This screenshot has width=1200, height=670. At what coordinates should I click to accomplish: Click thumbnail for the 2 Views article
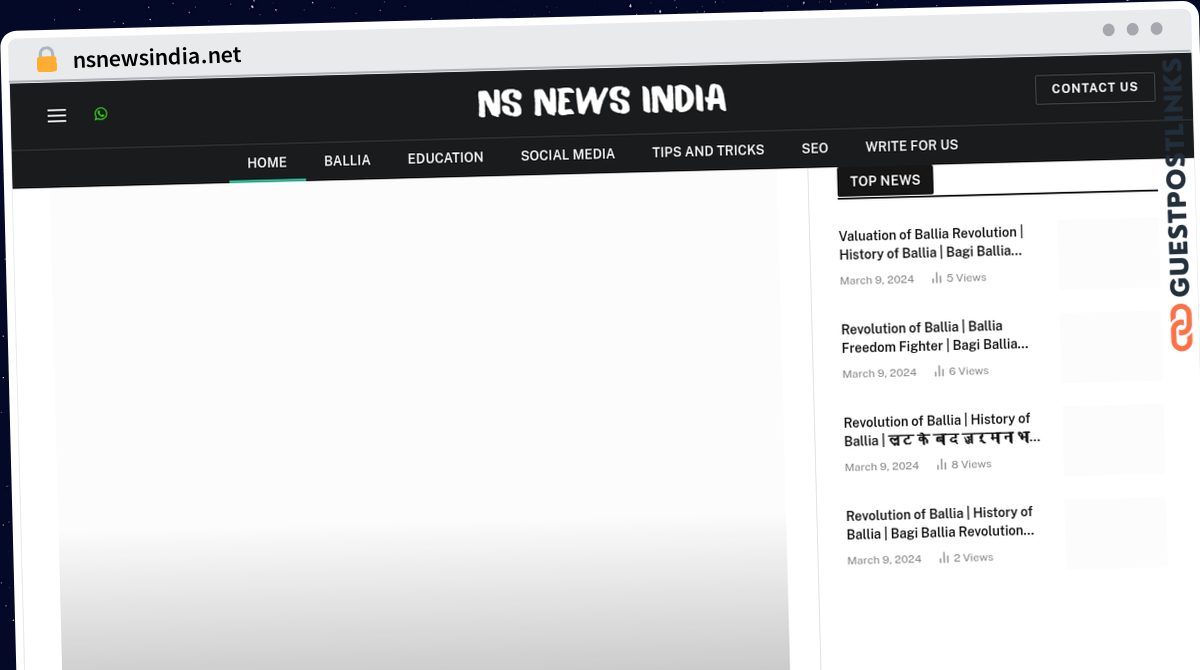(1116, 533)
